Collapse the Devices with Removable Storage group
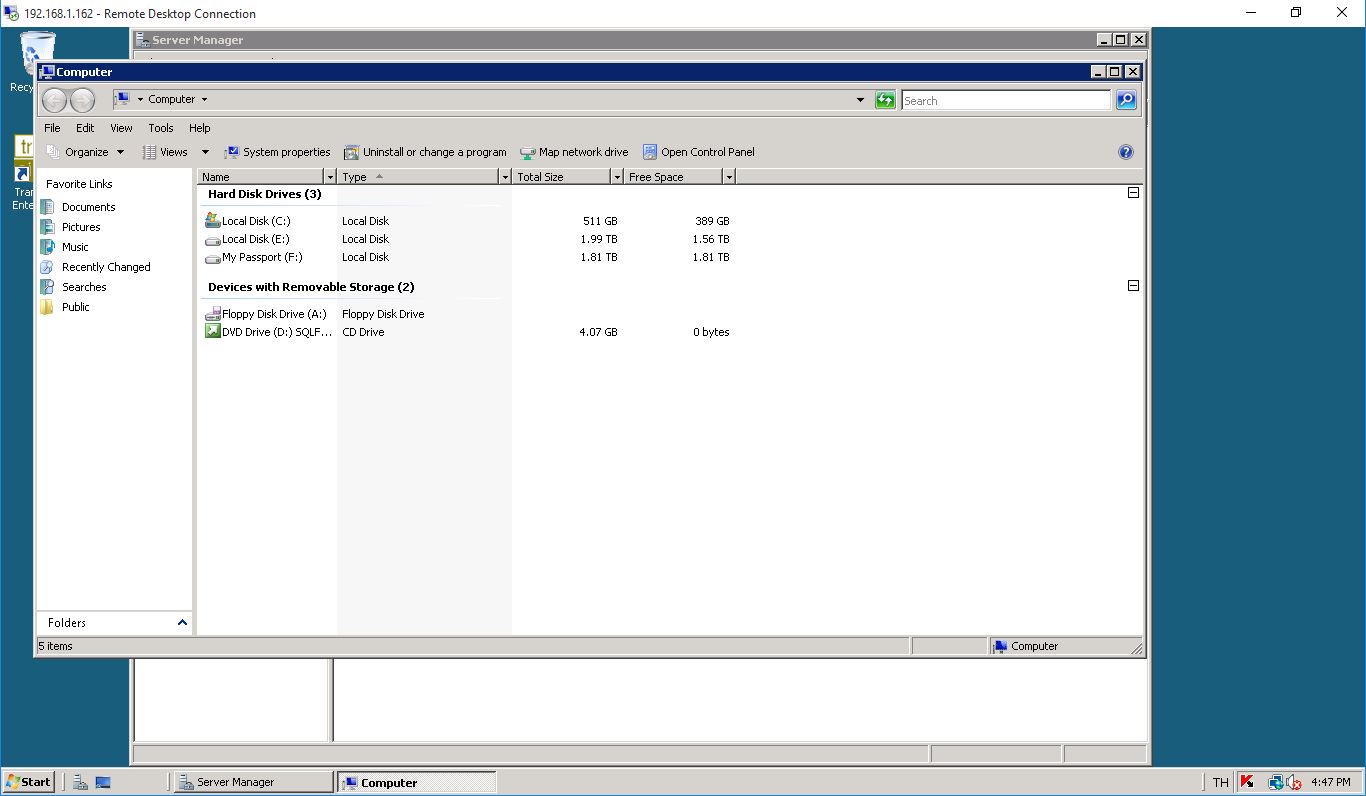The width and height of the screenshot is (1366, 796). [1133, 286]
